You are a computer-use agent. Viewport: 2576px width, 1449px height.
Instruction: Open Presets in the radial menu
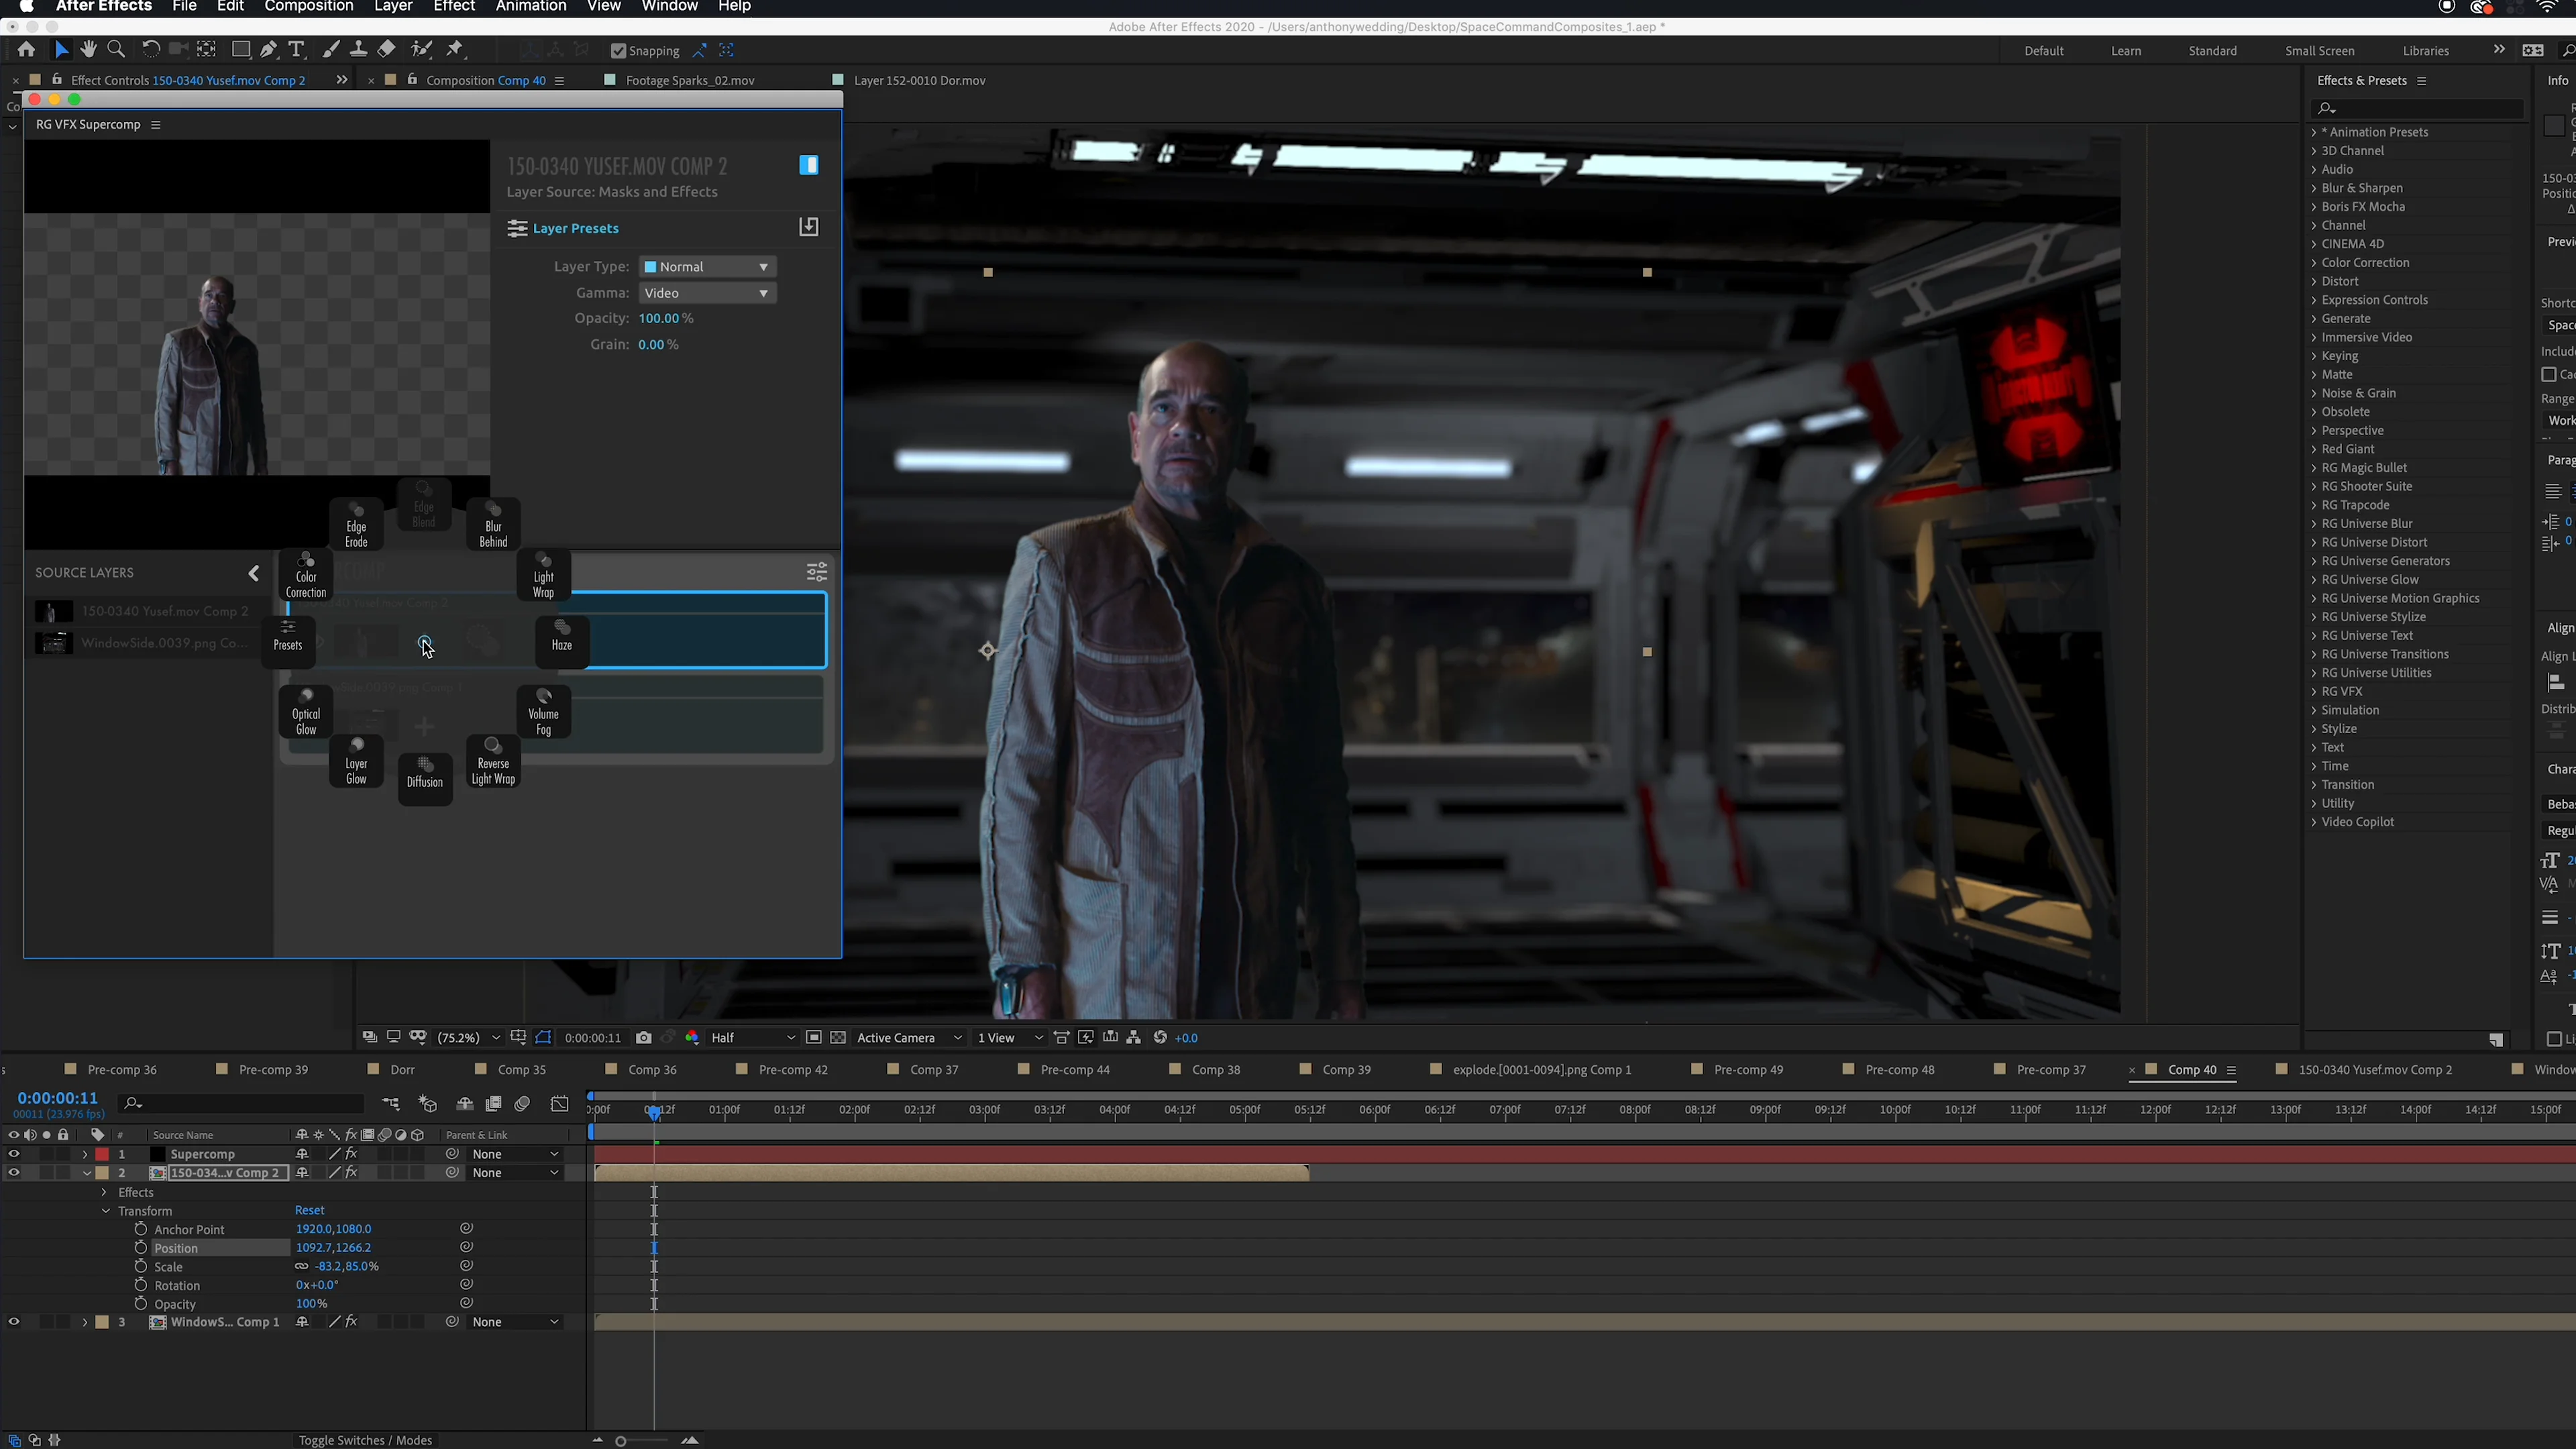coord(288,642)
